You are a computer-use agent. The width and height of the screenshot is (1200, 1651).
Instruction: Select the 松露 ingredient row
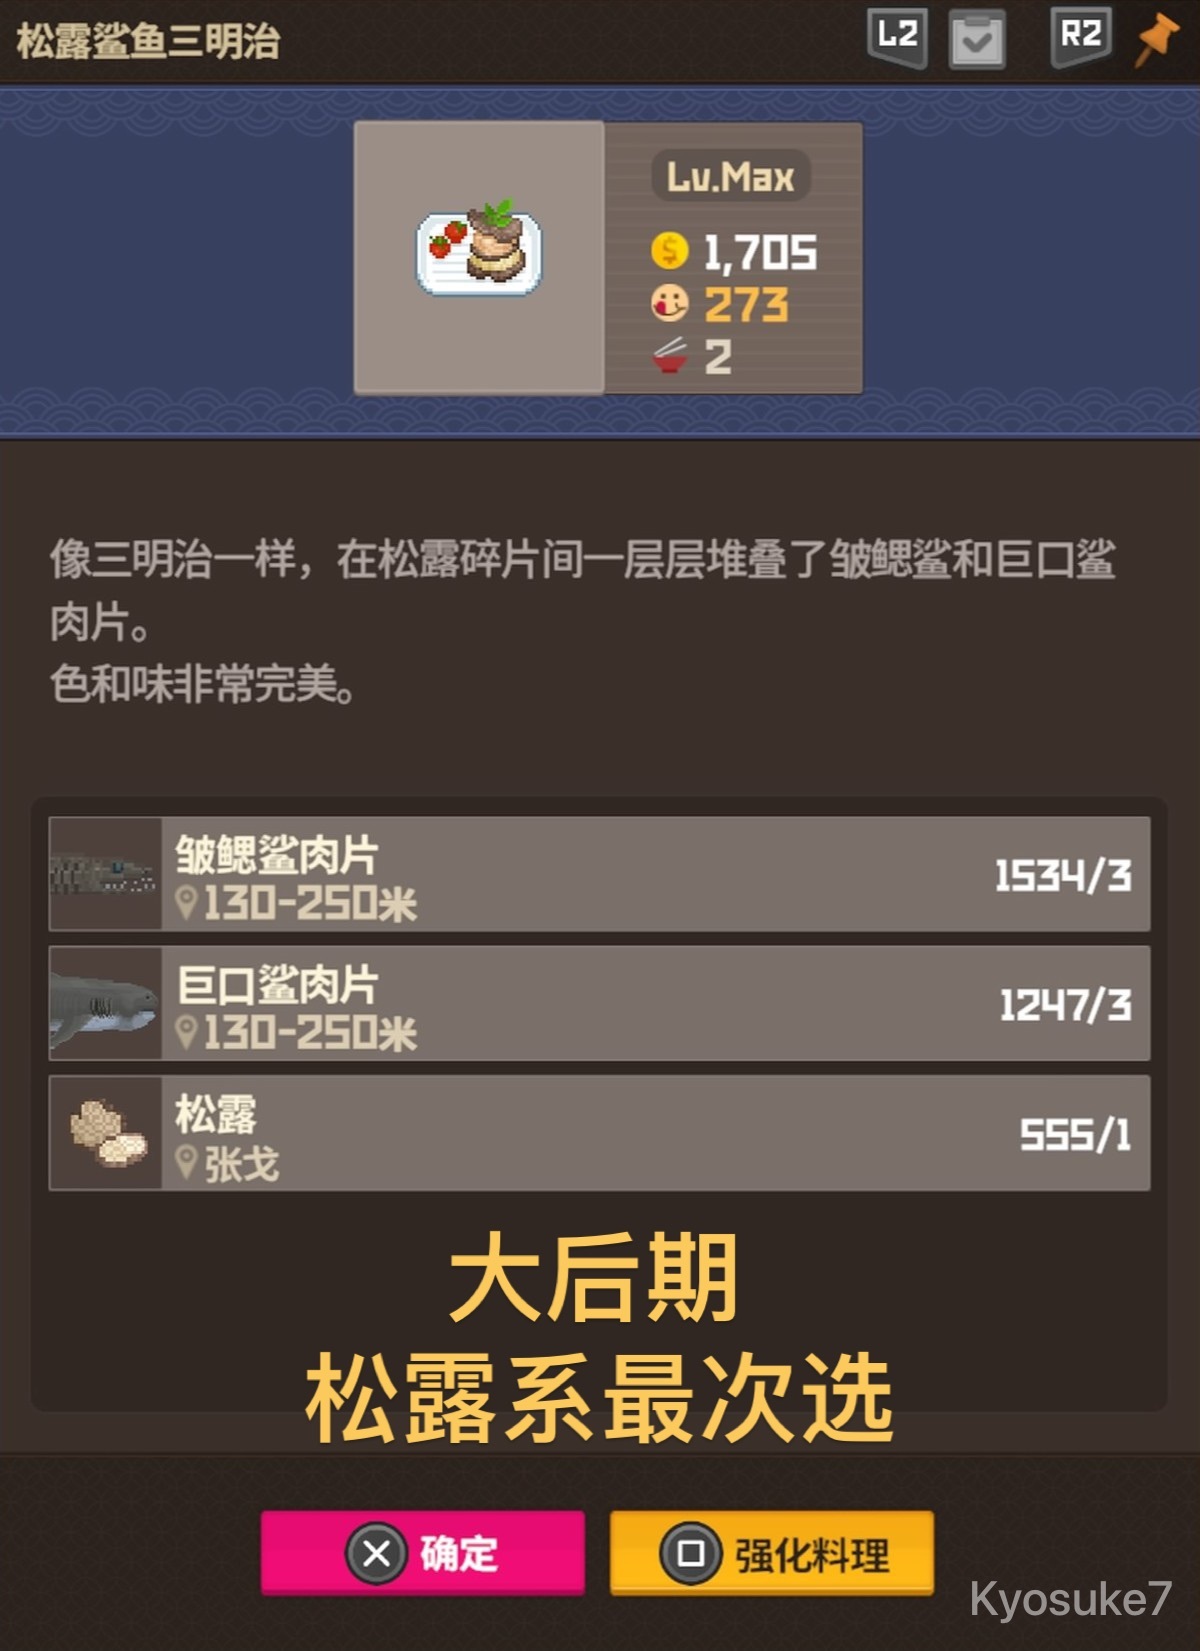point(599,1132)
